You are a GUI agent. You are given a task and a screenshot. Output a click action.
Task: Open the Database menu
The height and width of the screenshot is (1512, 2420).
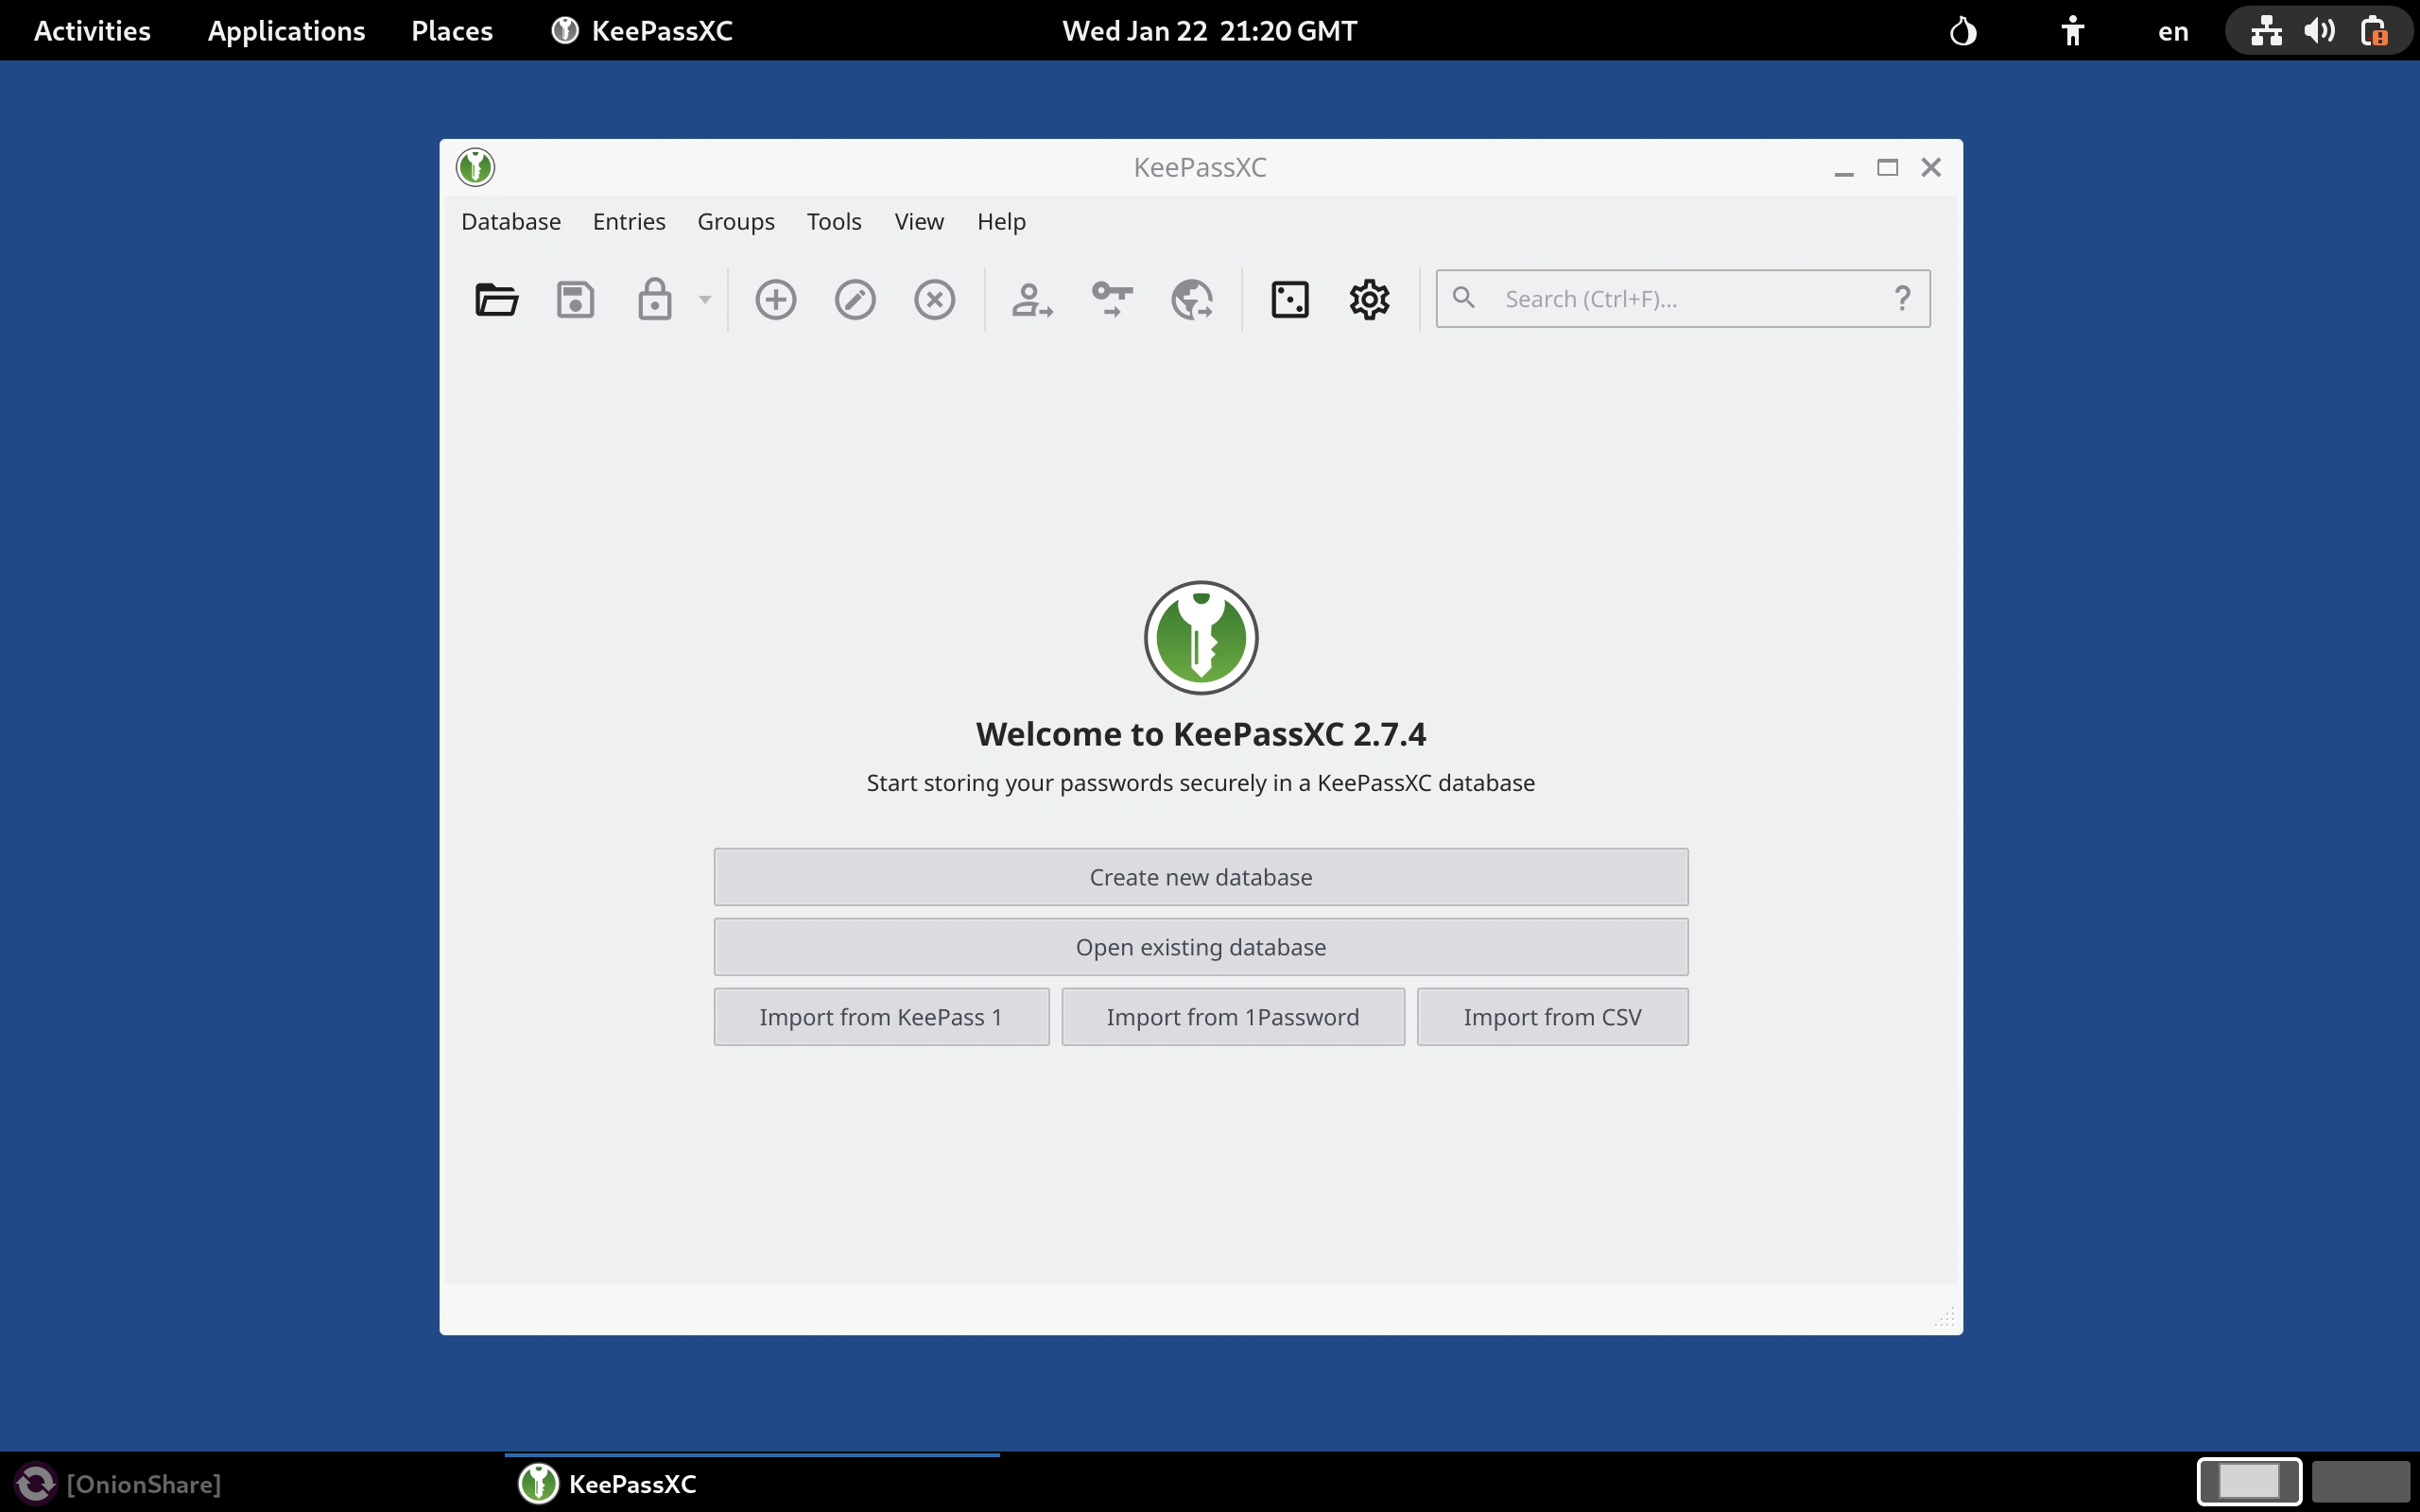510,221
